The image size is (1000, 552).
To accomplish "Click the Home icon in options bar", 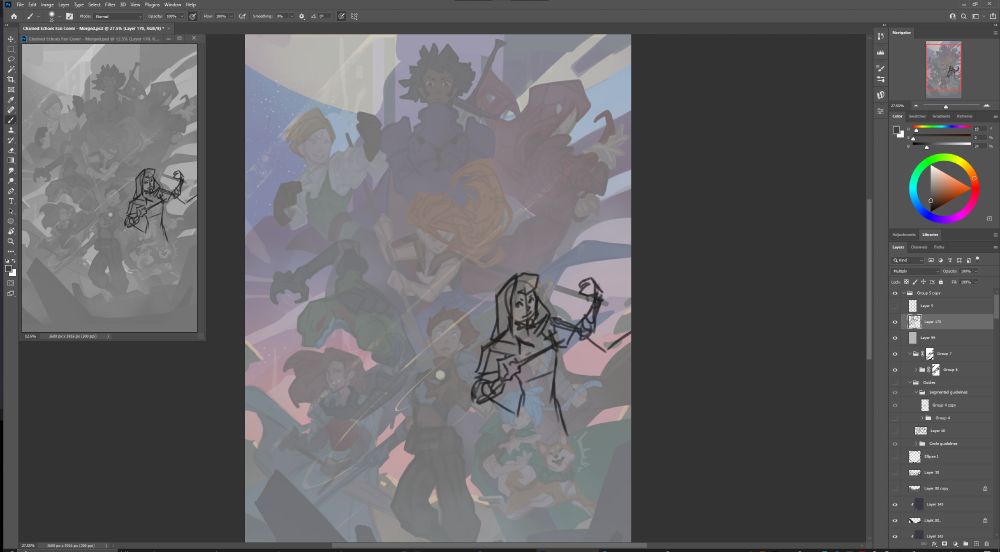I will tap(13, 16).
